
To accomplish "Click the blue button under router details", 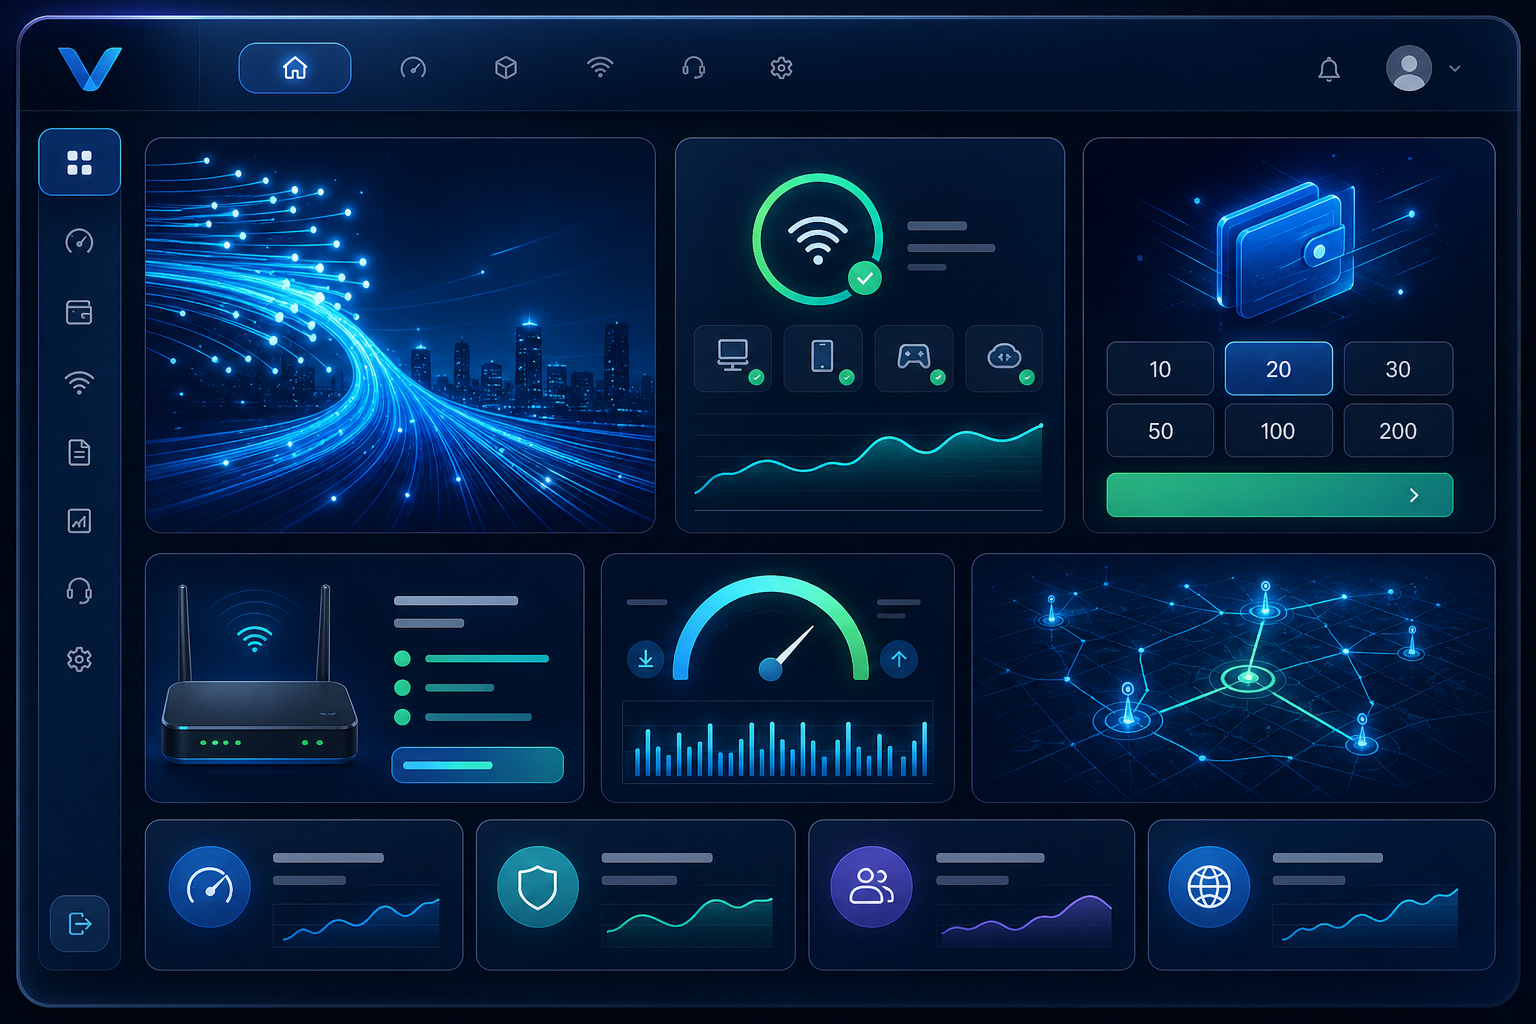I will click(477, 765).
